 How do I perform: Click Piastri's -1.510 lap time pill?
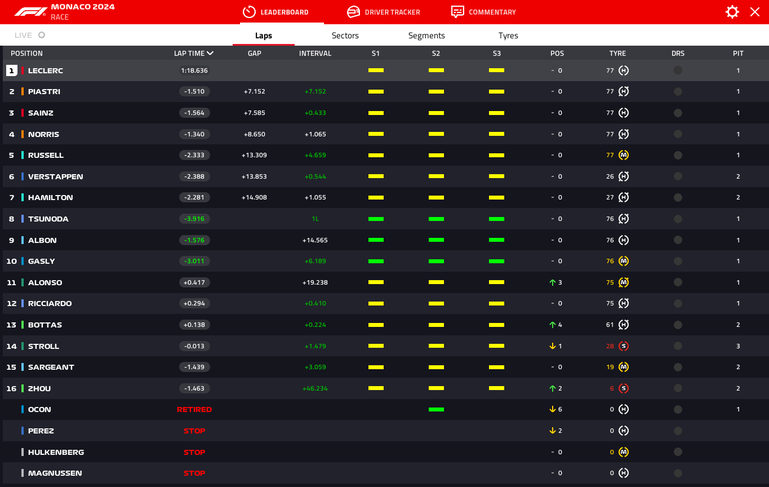pos(194,92)
